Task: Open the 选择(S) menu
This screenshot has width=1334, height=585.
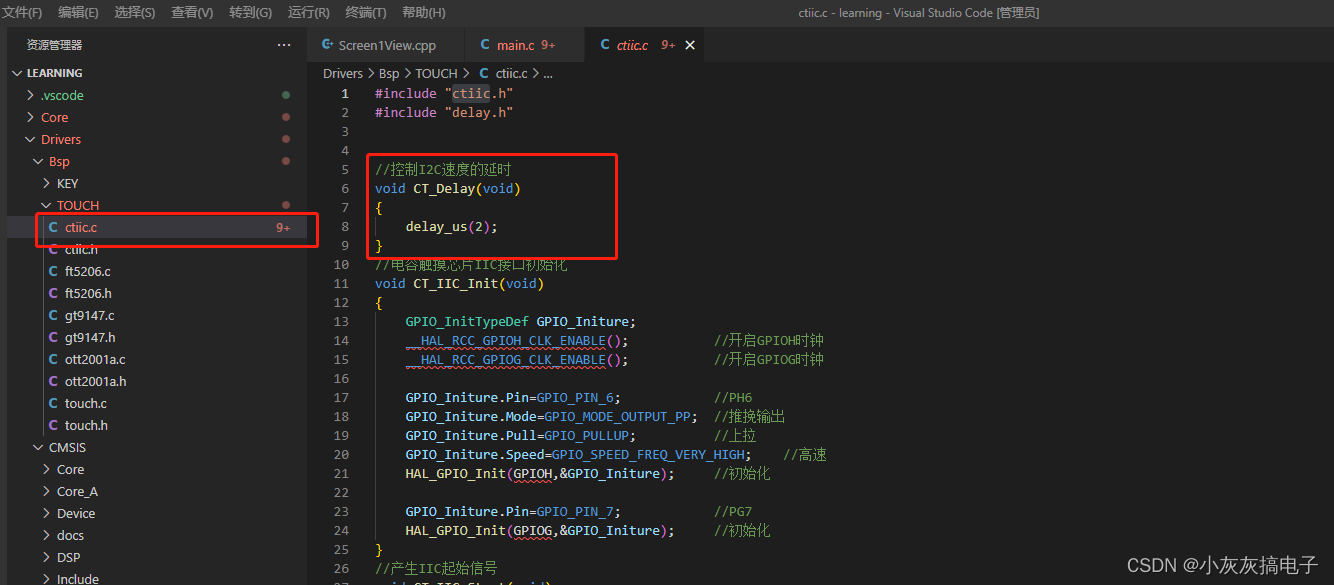Action: [x=134, y=13]
